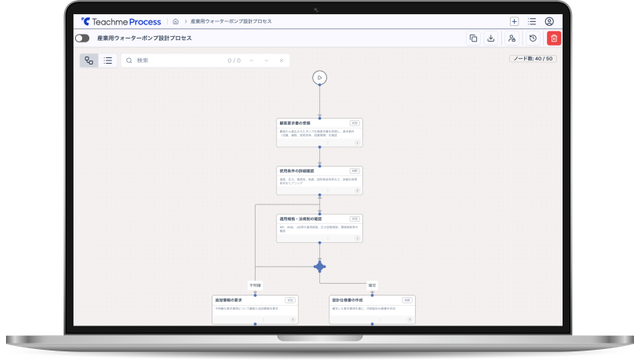640x360 pixels.
Task: Select the 顧客要求書の受領 node
Action: 320,133
